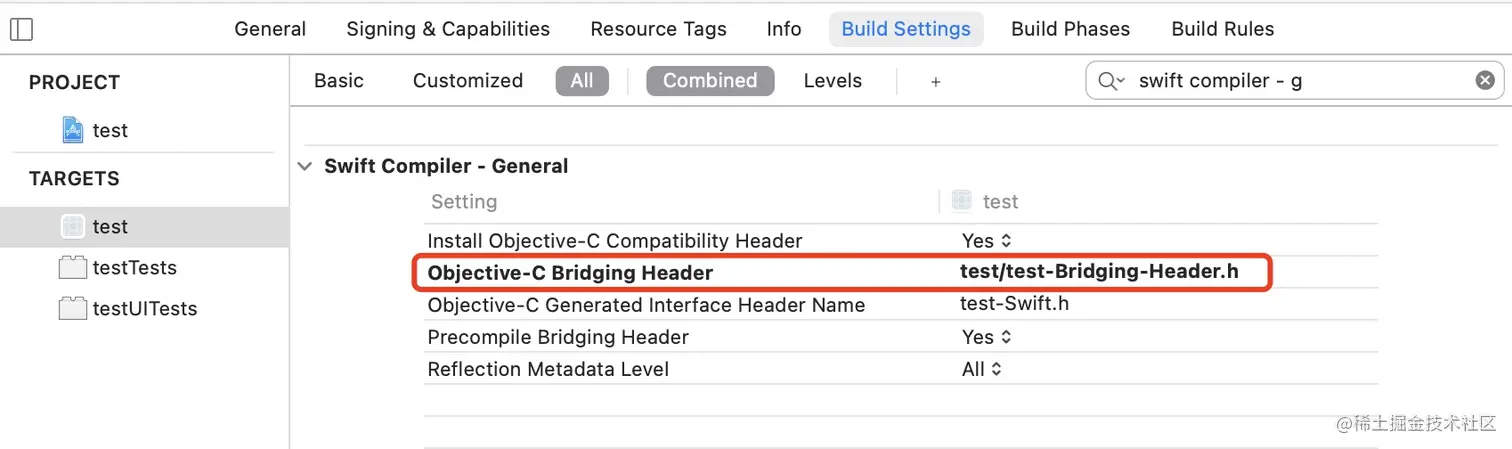Screen dimensions: 1512x449
Task: Select the All filter button
Action: pos(582,81)
